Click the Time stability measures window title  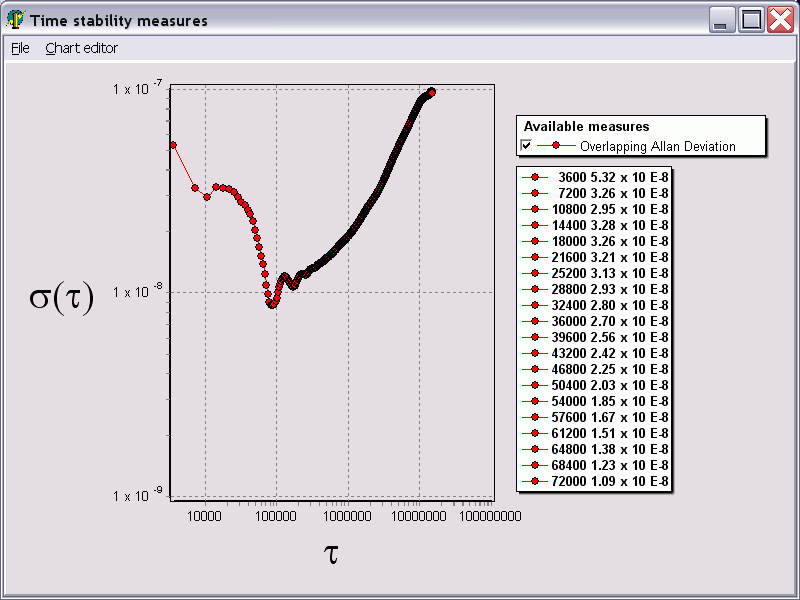click(119, 20)
